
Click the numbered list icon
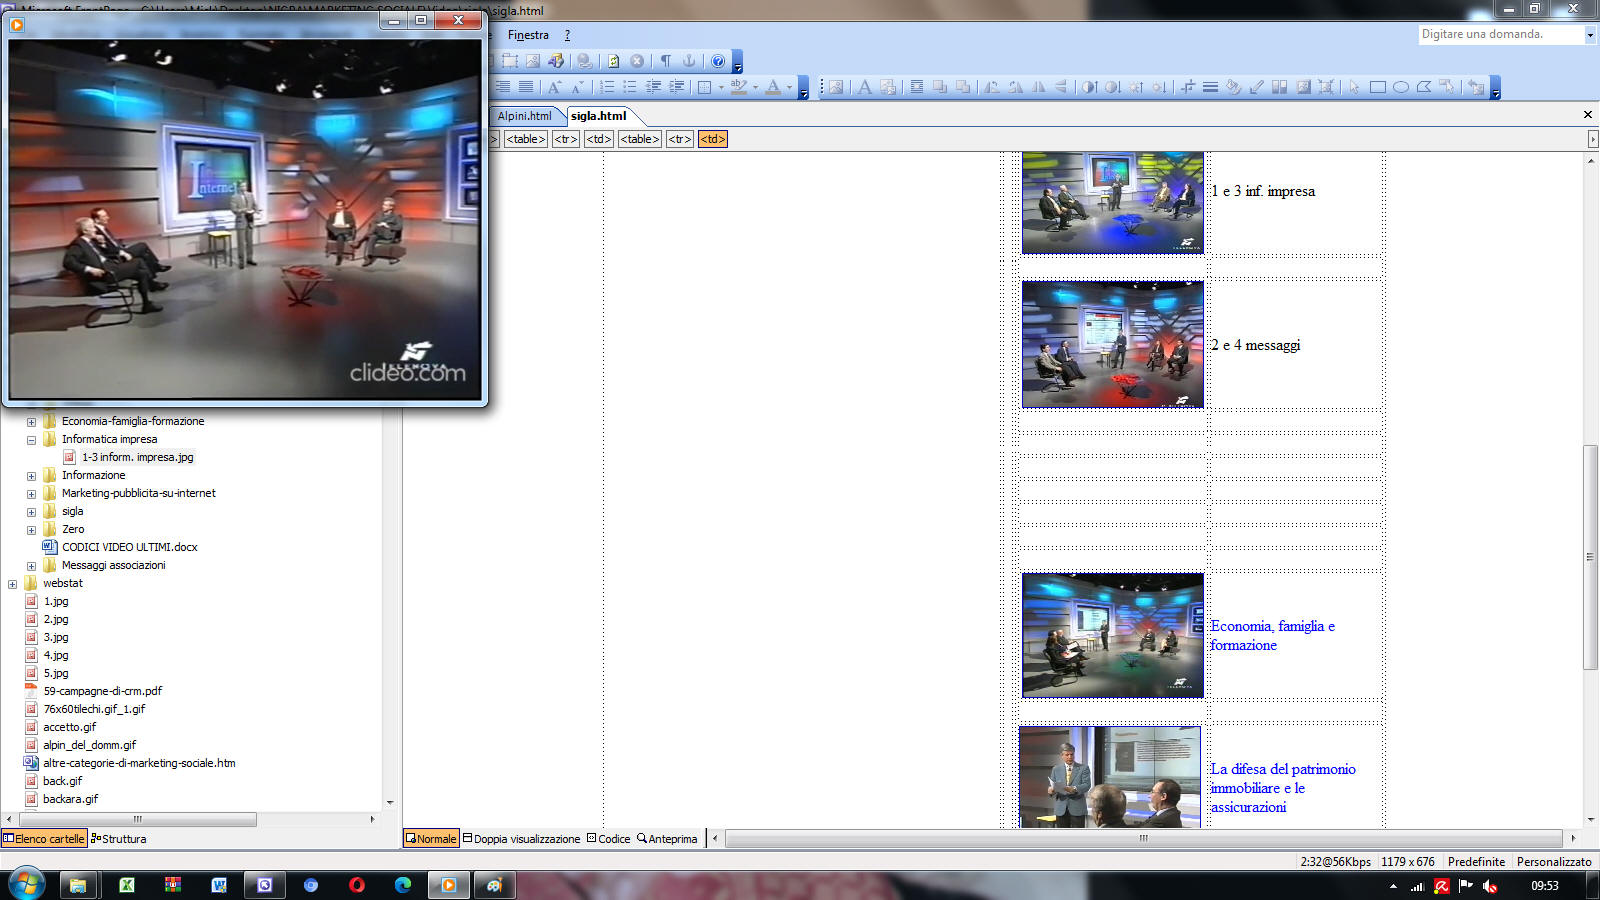pyautogui.click(x=607, y=87)
